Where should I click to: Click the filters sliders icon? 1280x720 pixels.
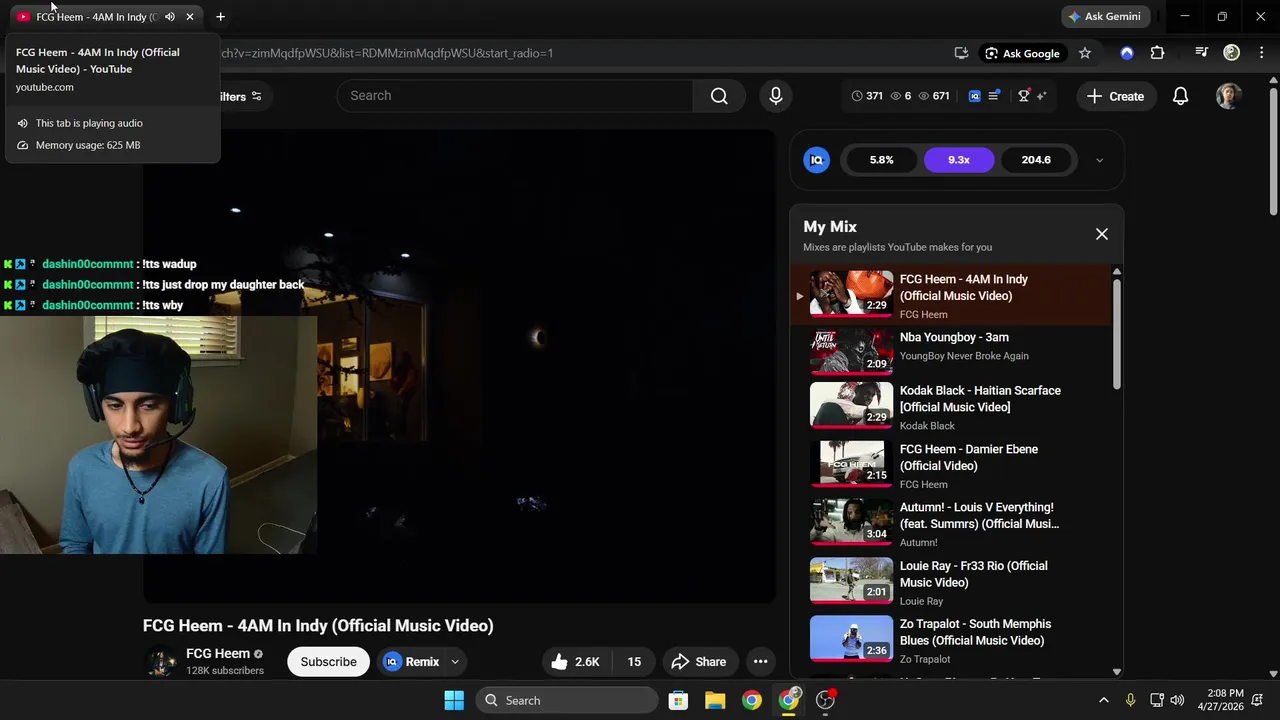257,96
